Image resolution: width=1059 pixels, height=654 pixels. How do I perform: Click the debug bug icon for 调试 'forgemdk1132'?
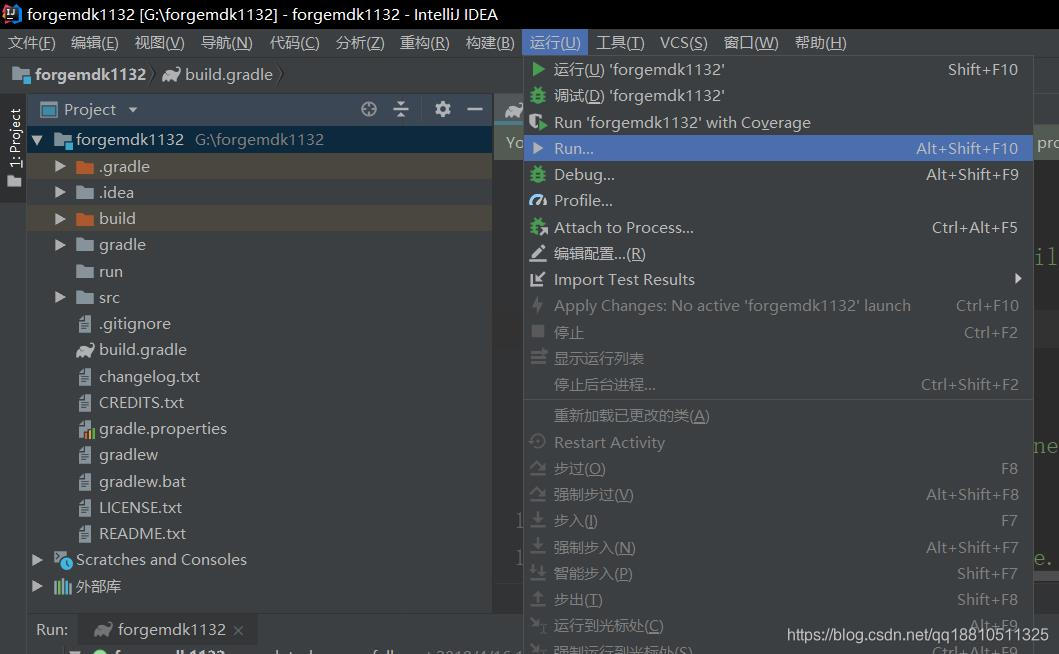coord(538,95)
